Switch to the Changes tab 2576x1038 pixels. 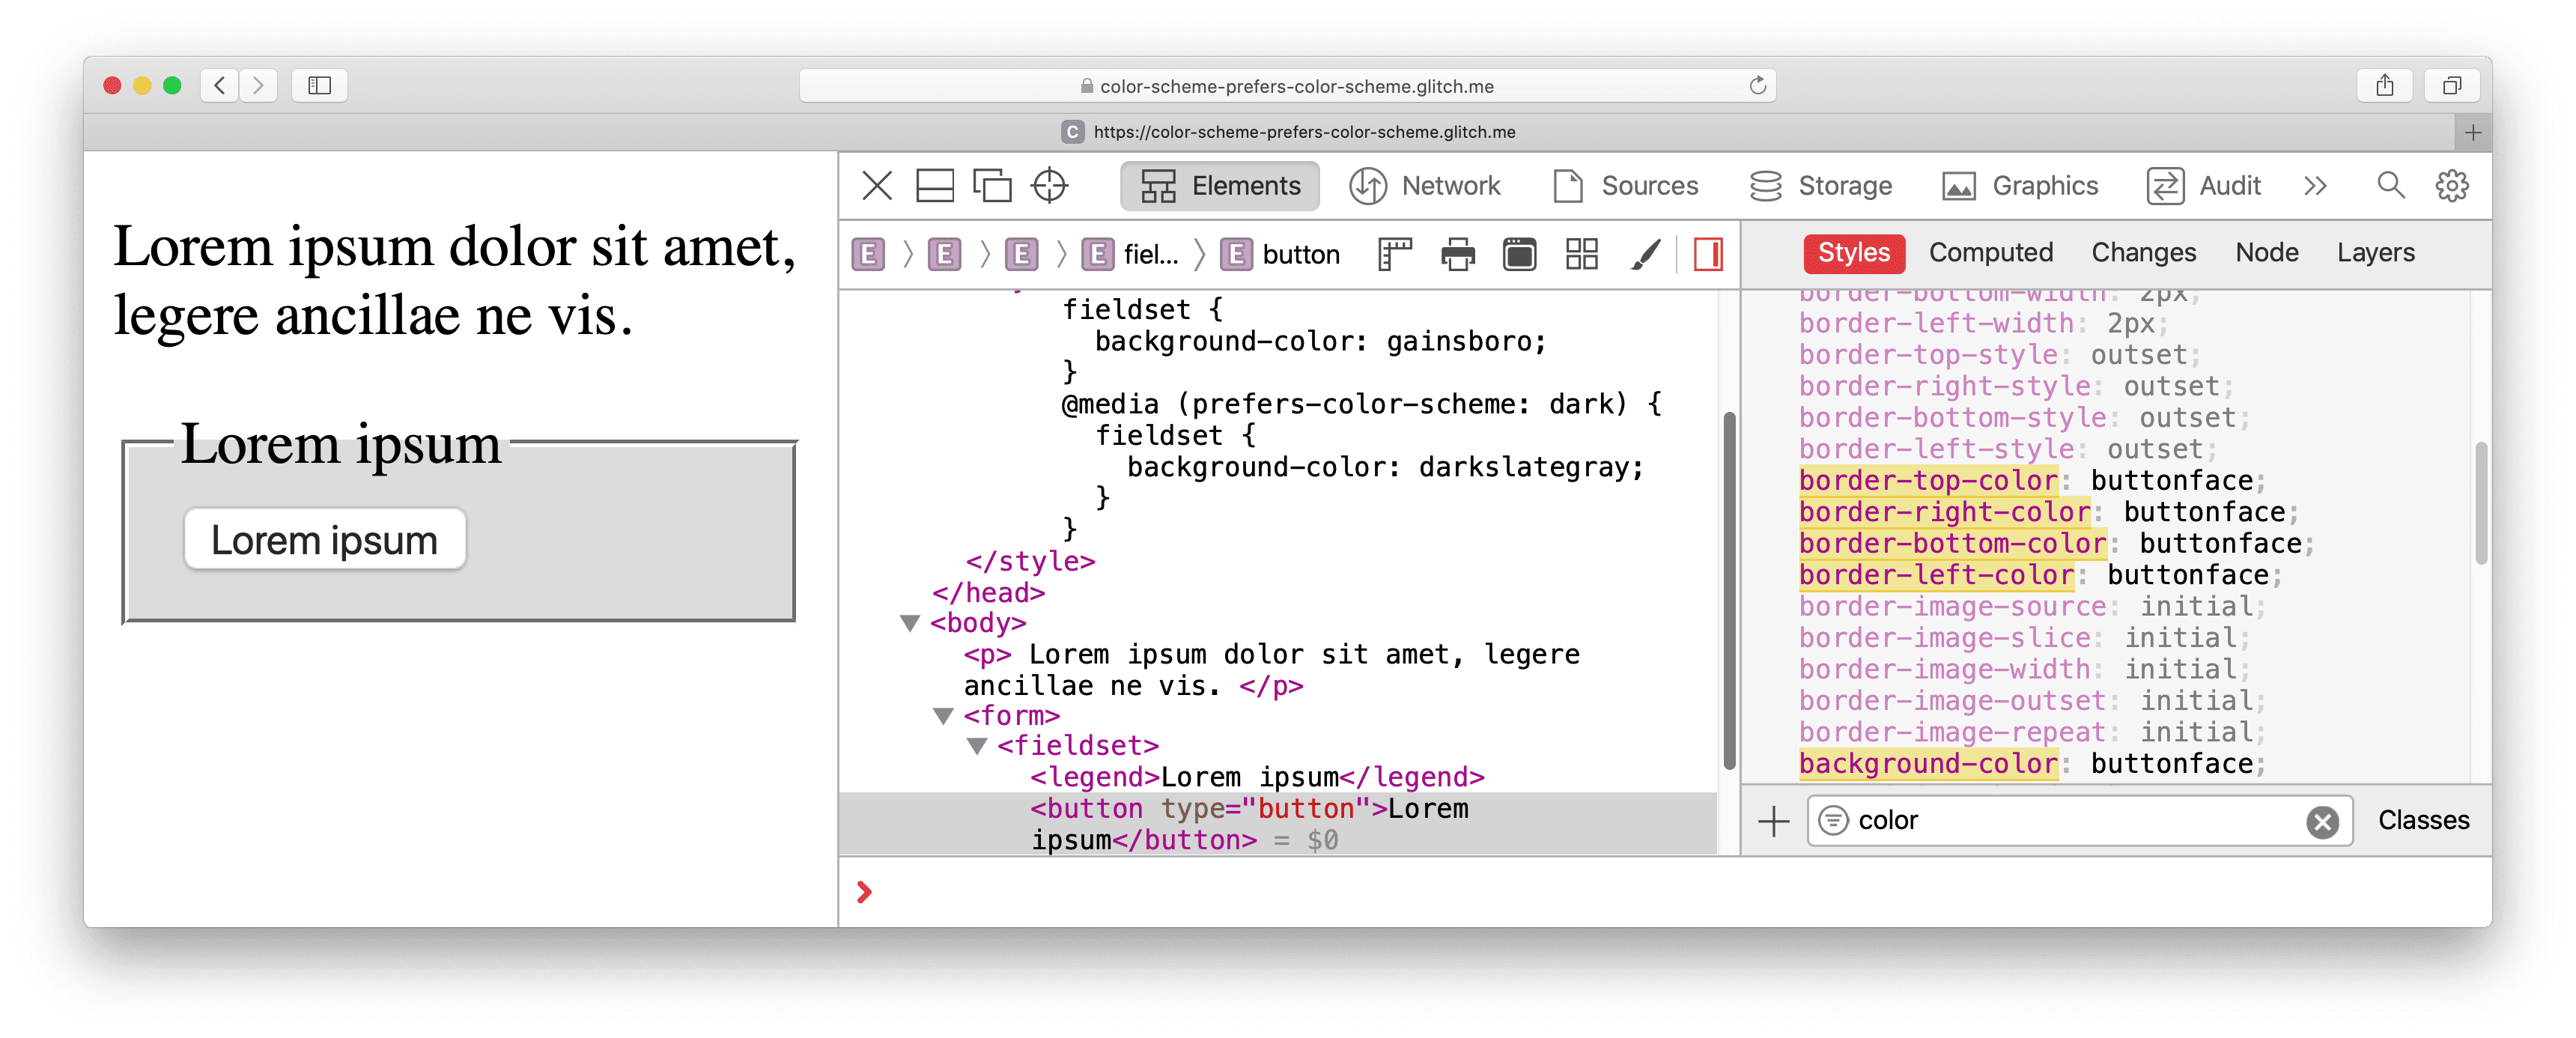pos(2142,253)
